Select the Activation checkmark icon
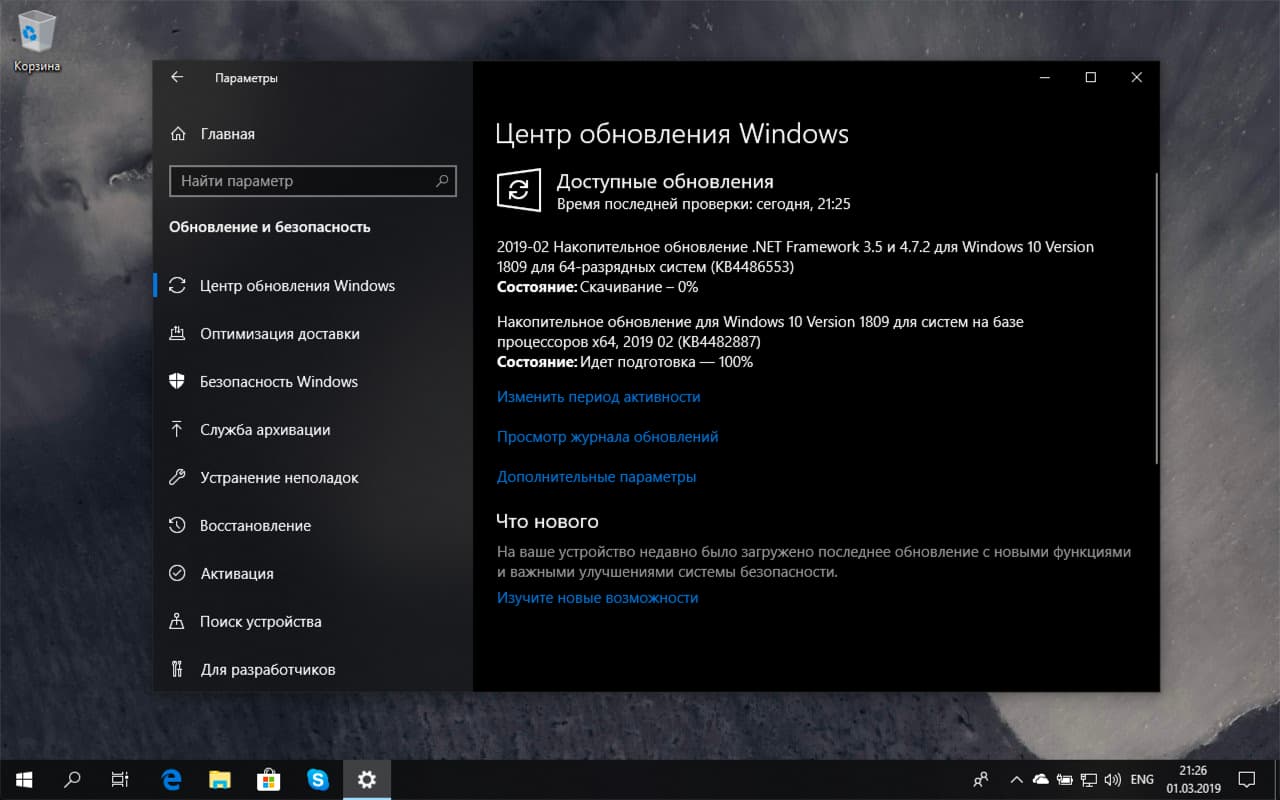Image resolution: width=1280 pixels, height=800 pixels. pos(179,573)
